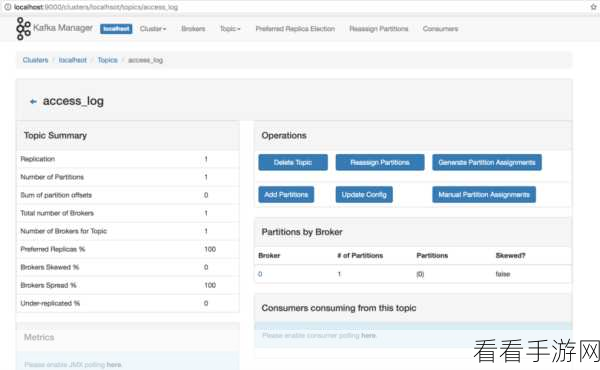The width and height of the screenshot is (600, 370).
Task: Click the access_log page heading
Action: (x=73, y=101)
